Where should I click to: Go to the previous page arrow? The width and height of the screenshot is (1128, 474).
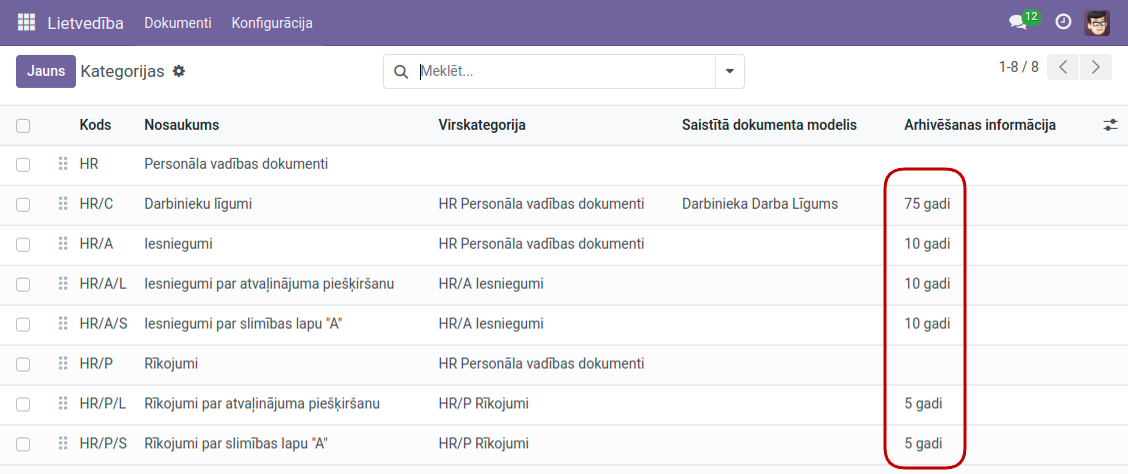click(1063, 67)
